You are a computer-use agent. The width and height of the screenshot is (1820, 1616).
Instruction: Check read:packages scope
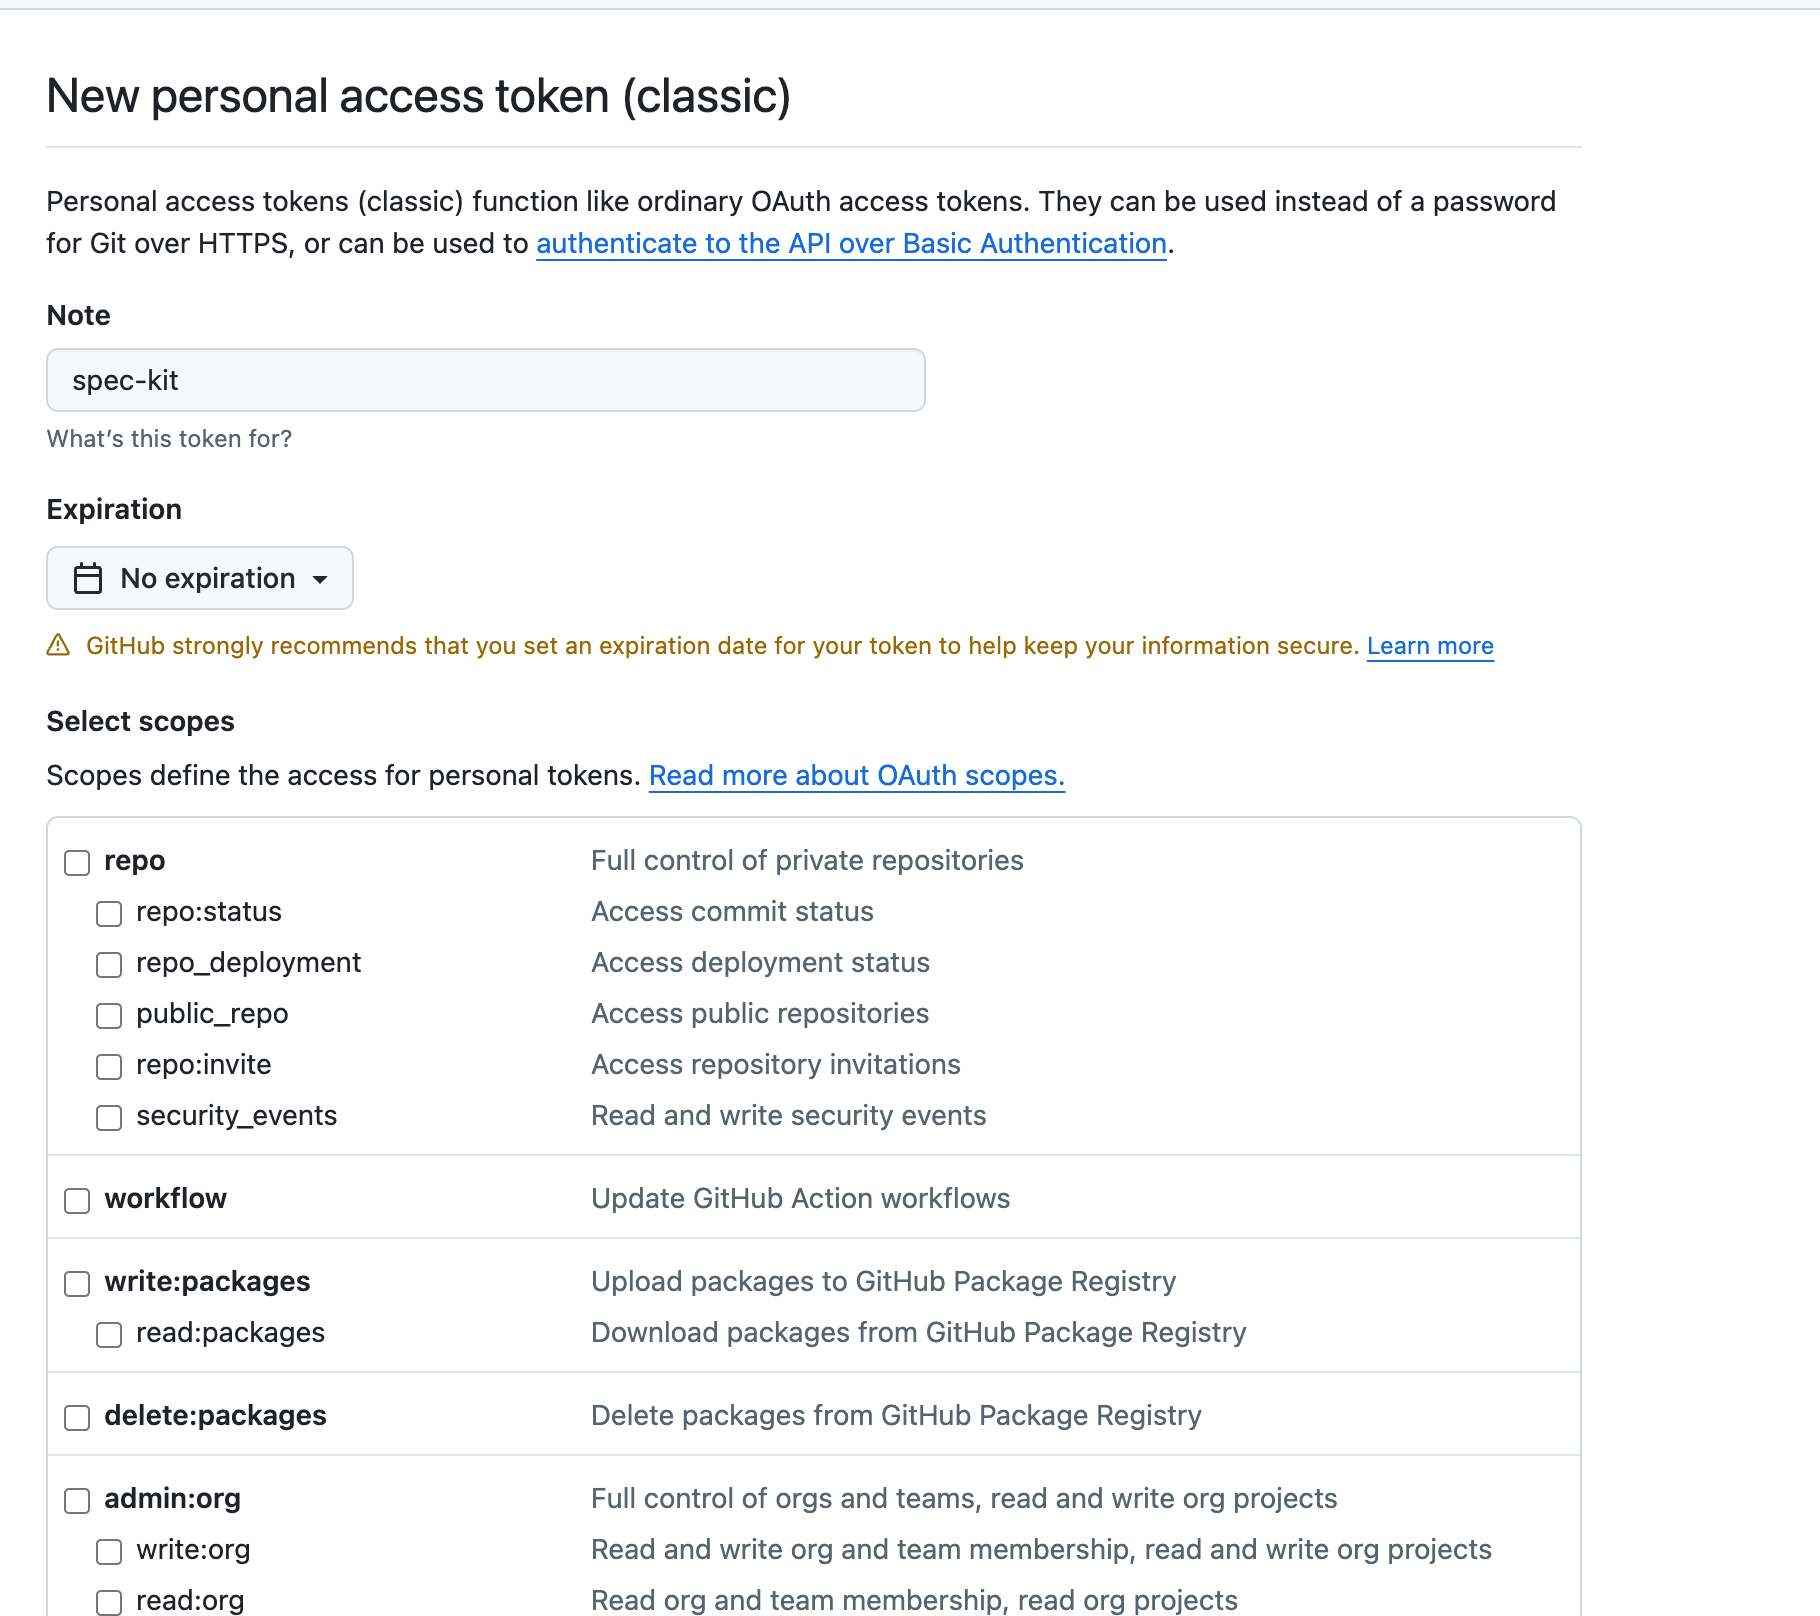tap(108, 1334)
